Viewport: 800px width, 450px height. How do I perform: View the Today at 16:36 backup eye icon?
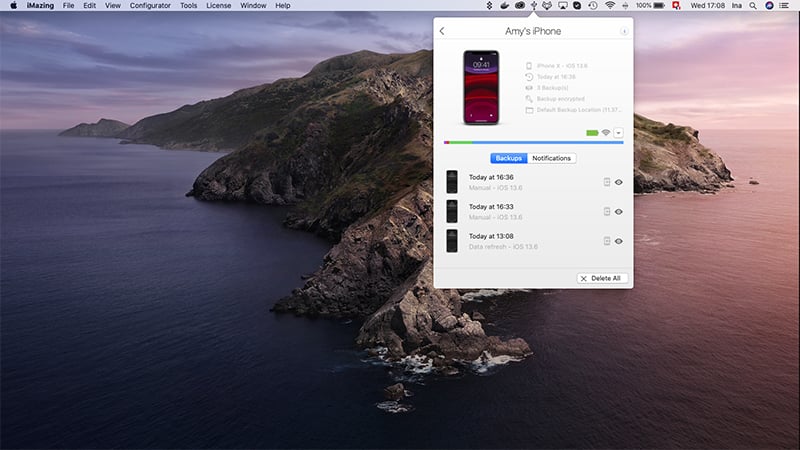click(618, 182)
